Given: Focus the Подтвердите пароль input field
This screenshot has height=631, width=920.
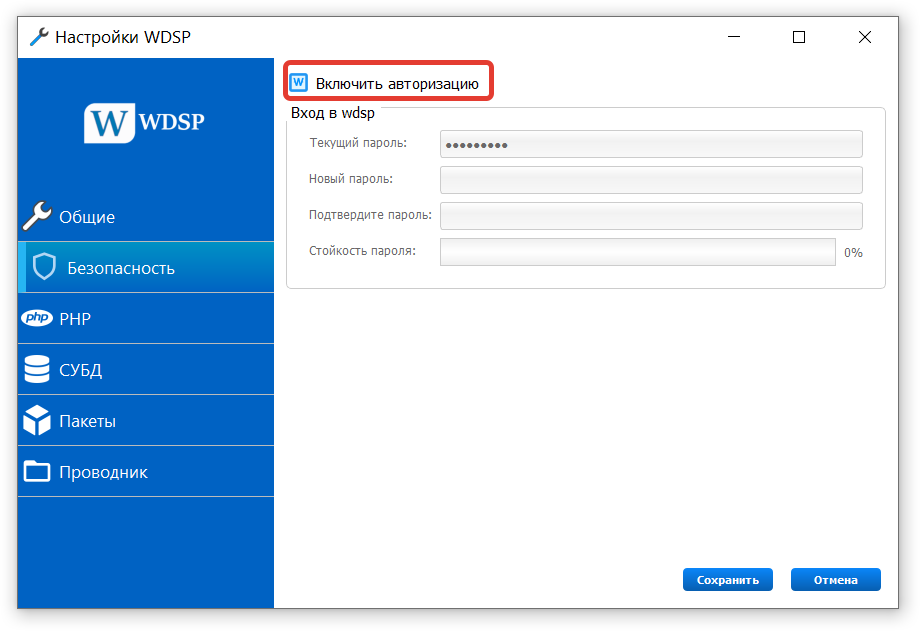Looking at the screenshot, I should [x=651, y=216].
